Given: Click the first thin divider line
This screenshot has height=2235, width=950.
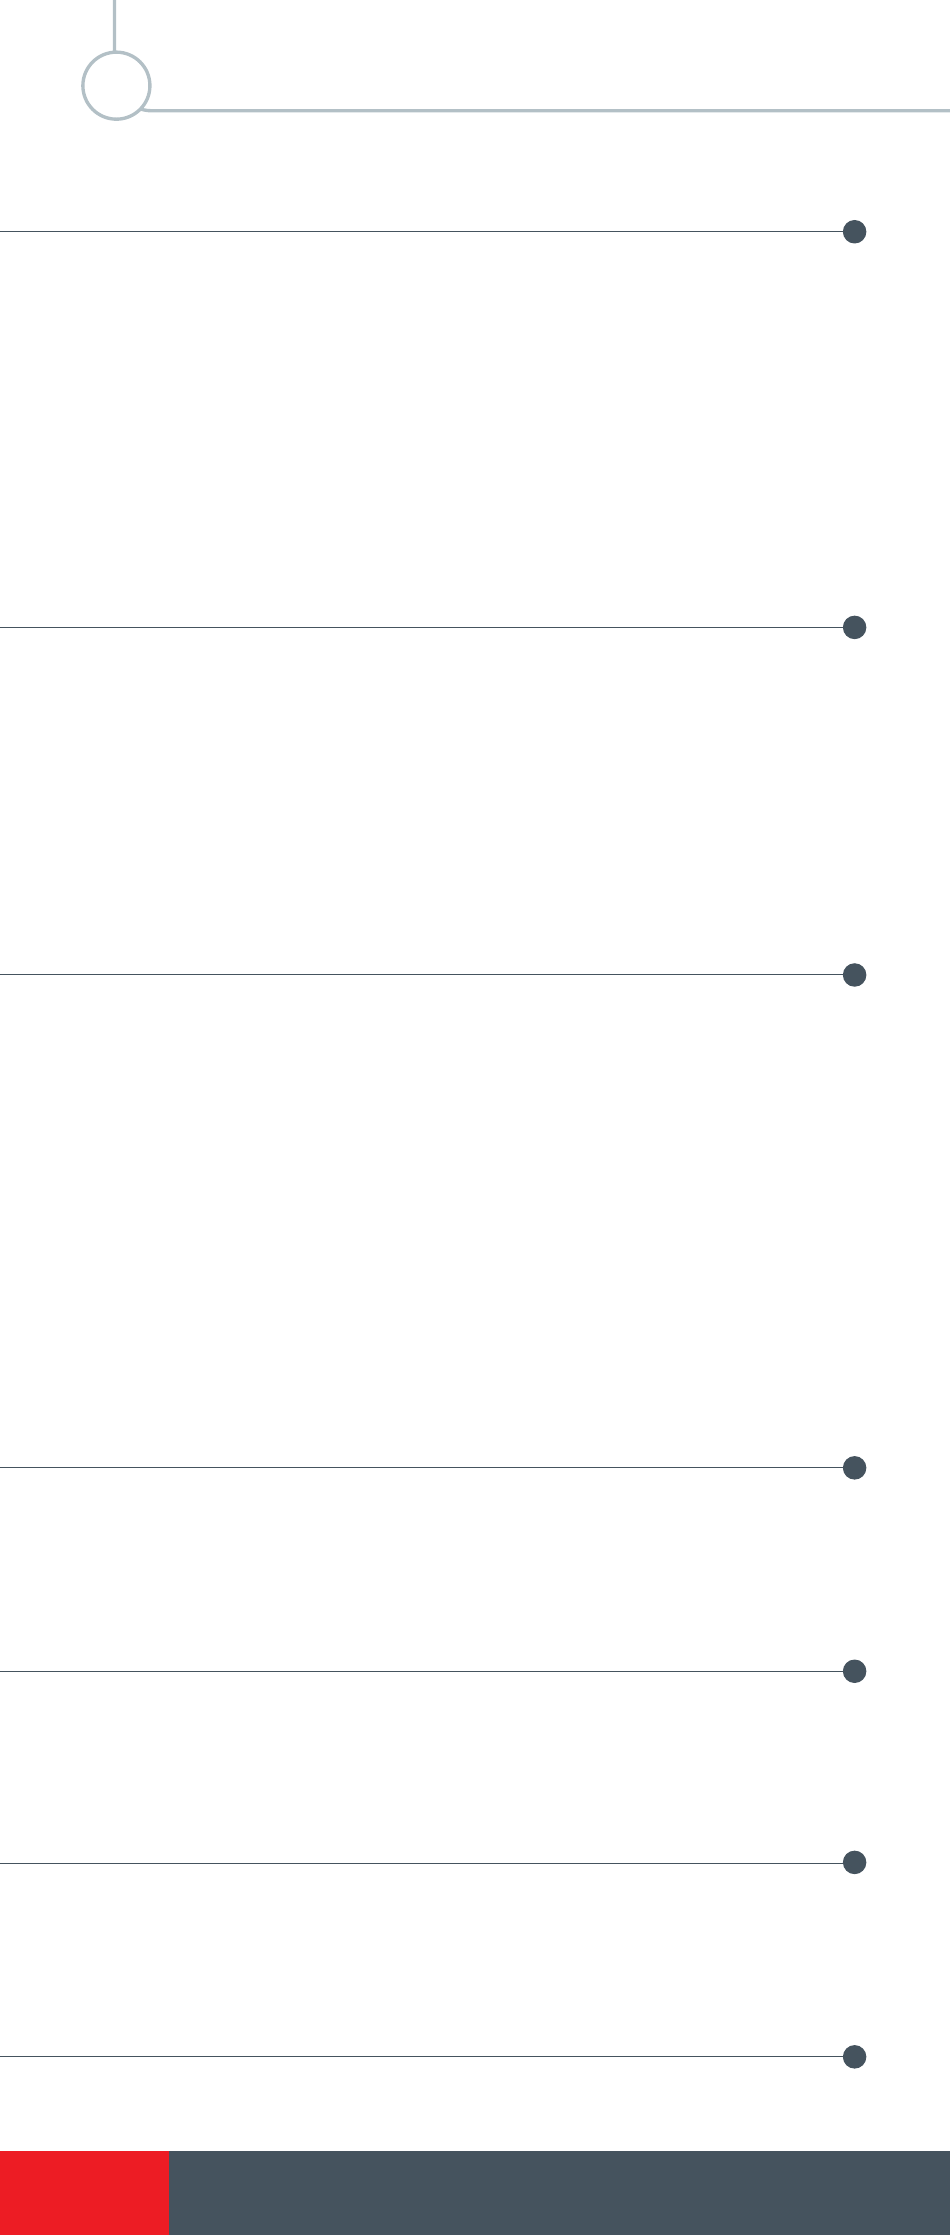Looking at the screenshot, I should (x=421, y=232).
